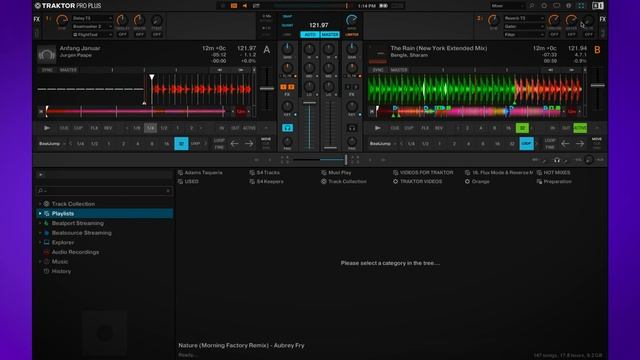Toggle REV reverse mode on Deck B

(x=439, y=128)
